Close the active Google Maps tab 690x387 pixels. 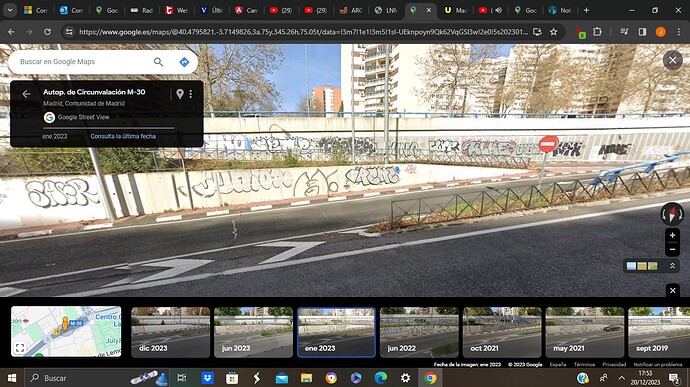pos(429,10)
